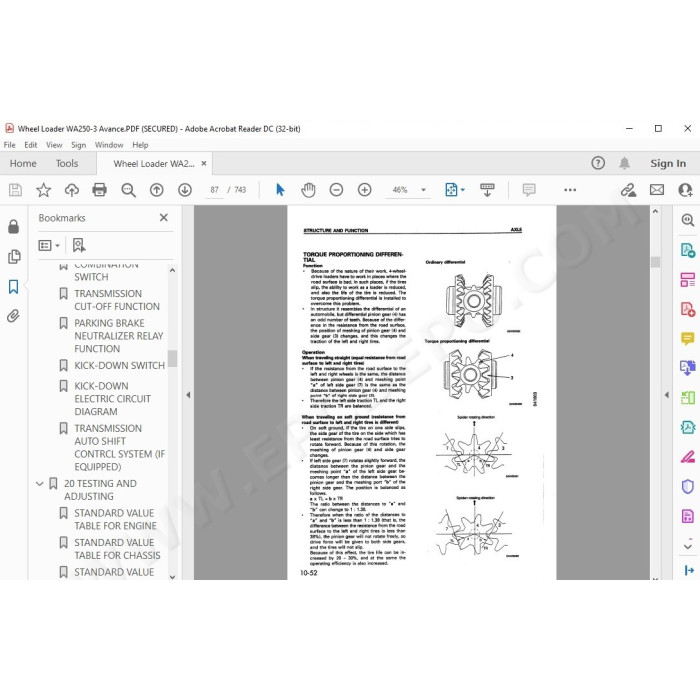Screen dimensions: 700x700
Task: Click page number field 87
Action: 215,190
